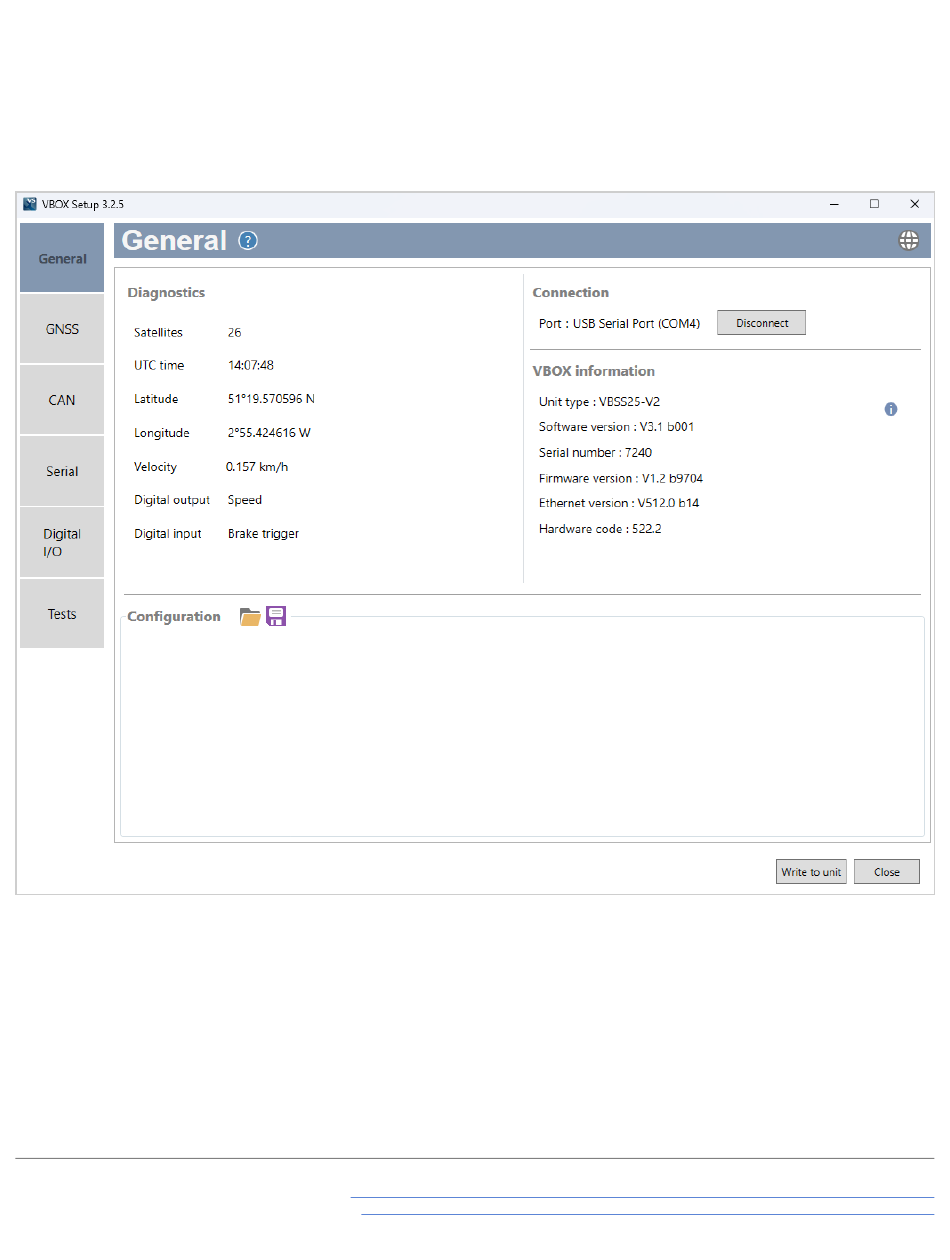The height and width of the screenshot is (1260, 950).
Task: Select the General tab
Action: 62,259
